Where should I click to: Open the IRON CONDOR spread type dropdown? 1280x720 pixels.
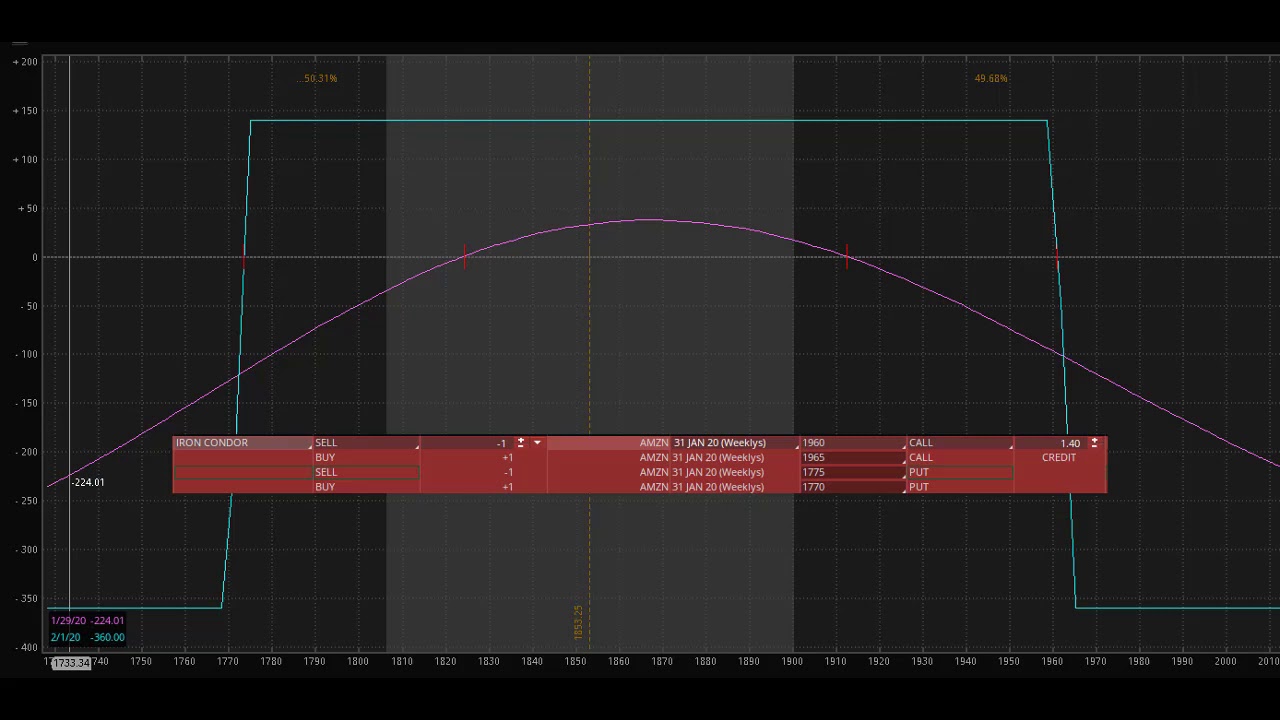[x=241, y=443]
